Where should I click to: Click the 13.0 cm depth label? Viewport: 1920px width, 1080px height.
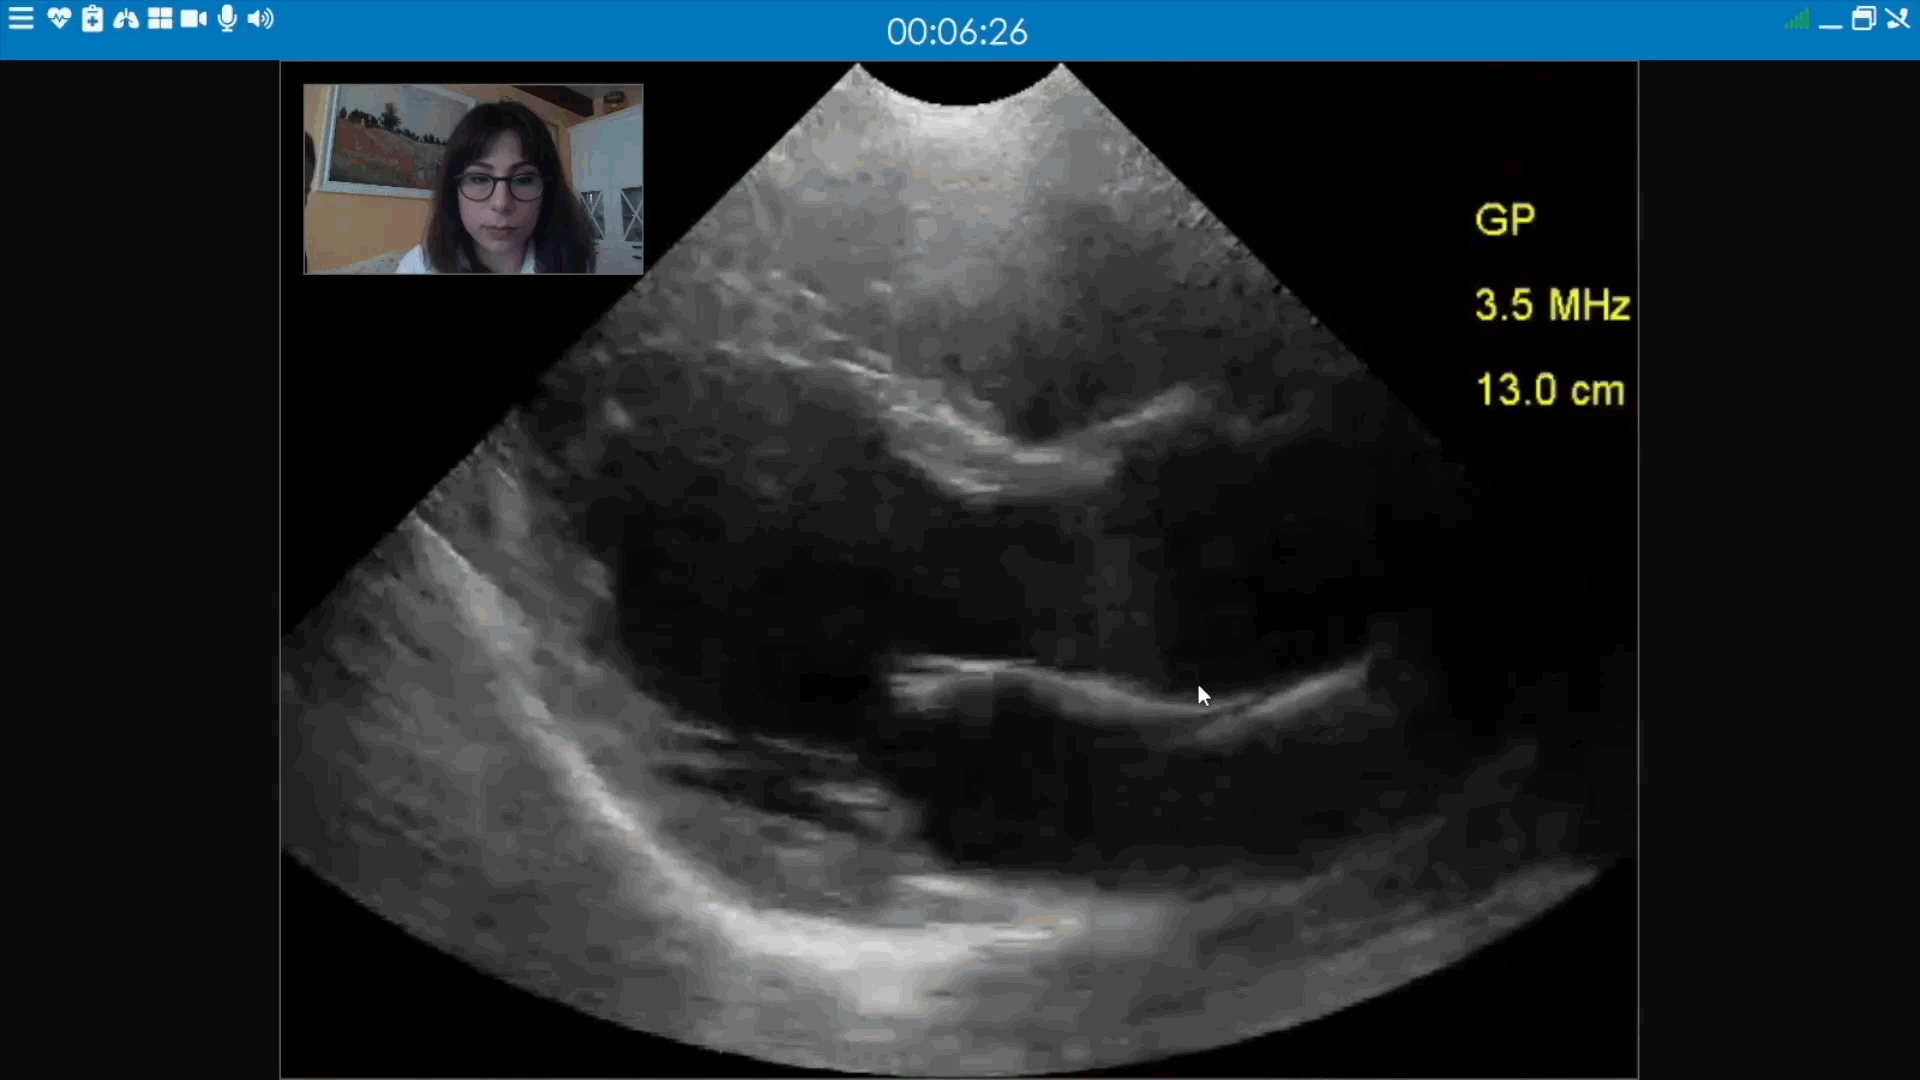pos(1550,390)
